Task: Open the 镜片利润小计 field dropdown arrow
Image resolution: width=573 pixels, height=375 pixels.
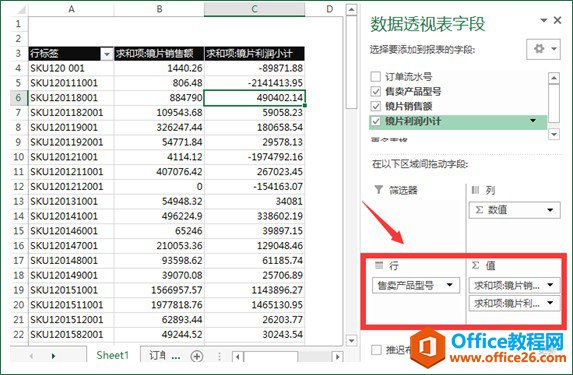Action: pos(533,121)
